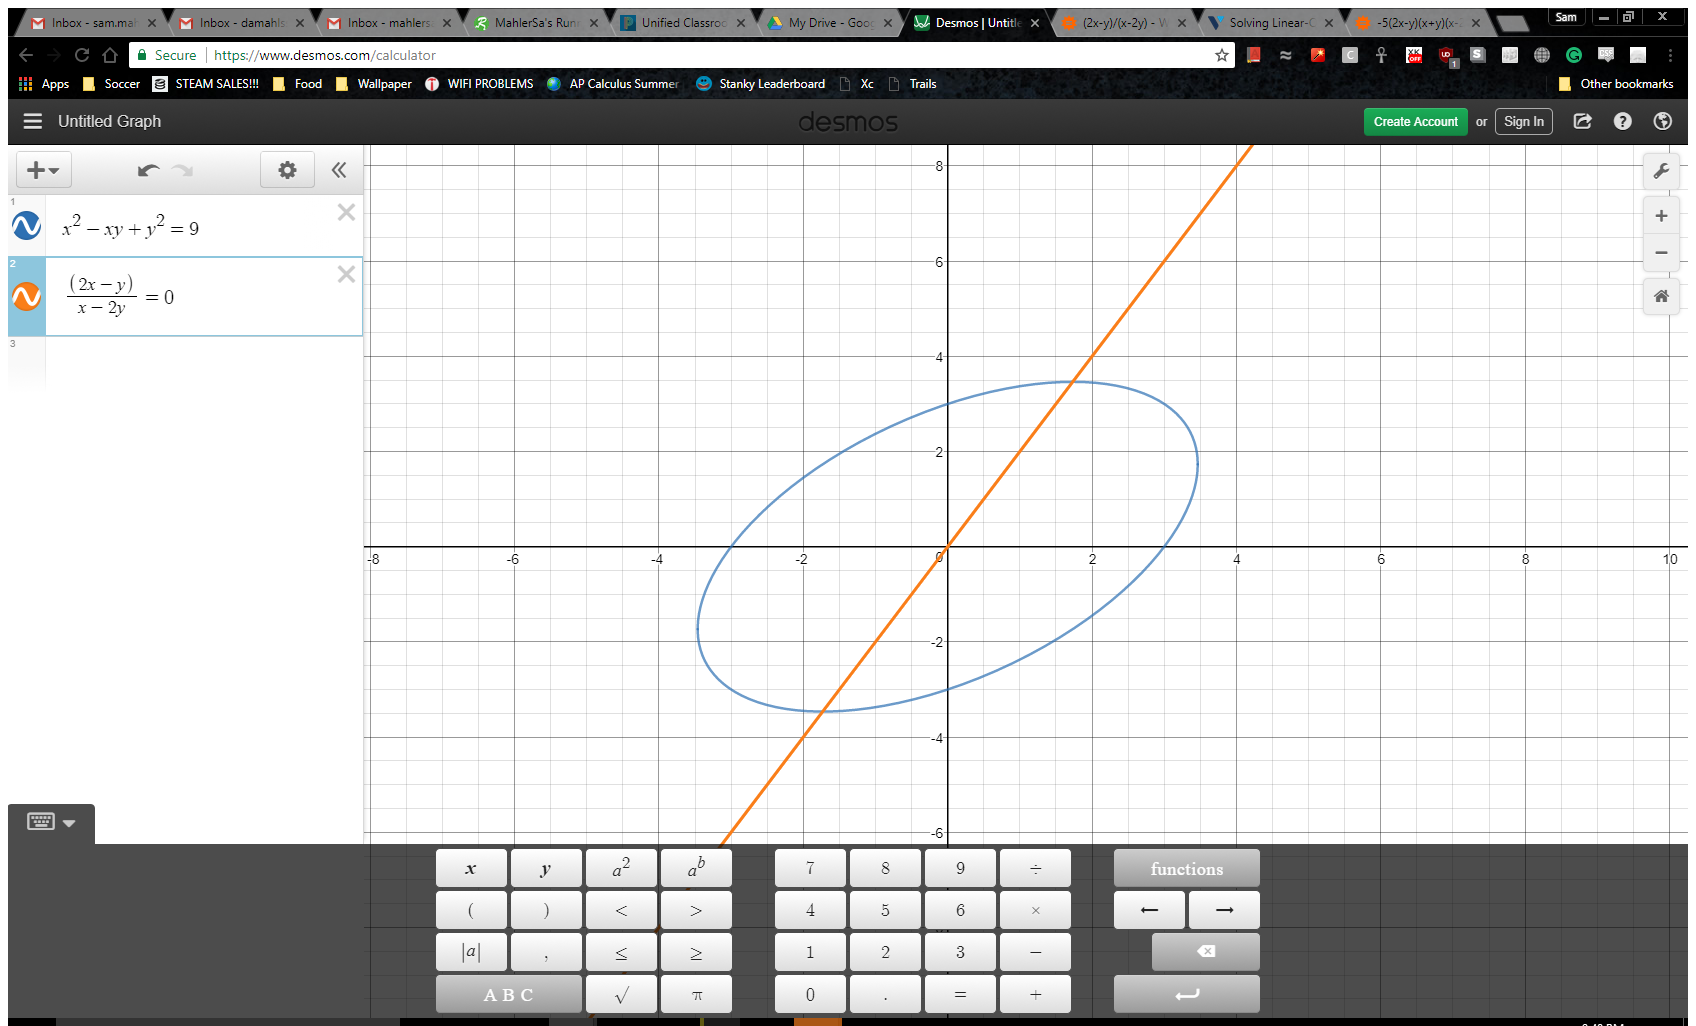Tap the greater-than-or-equal key

[696, 953]
